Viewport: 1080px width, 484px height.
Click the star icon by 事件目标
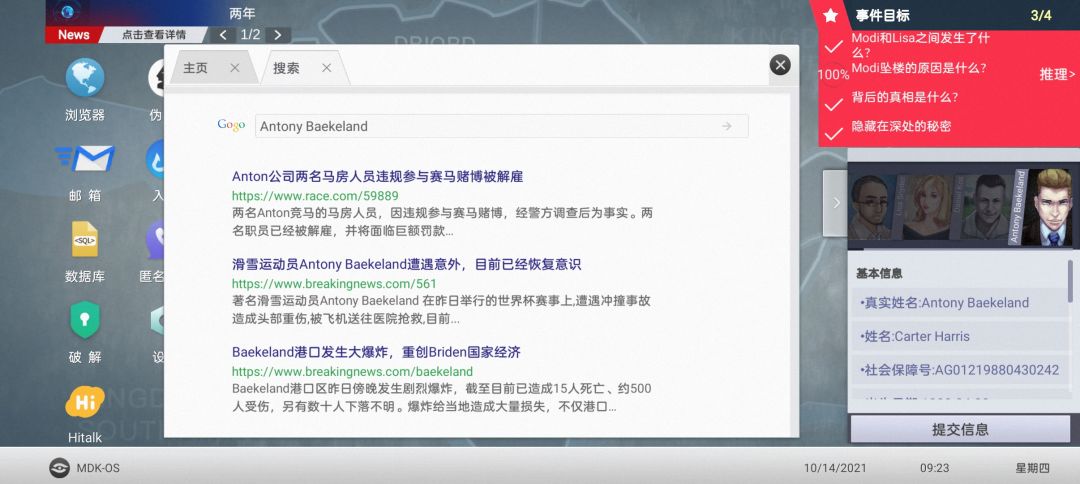[x=831, y=15]
